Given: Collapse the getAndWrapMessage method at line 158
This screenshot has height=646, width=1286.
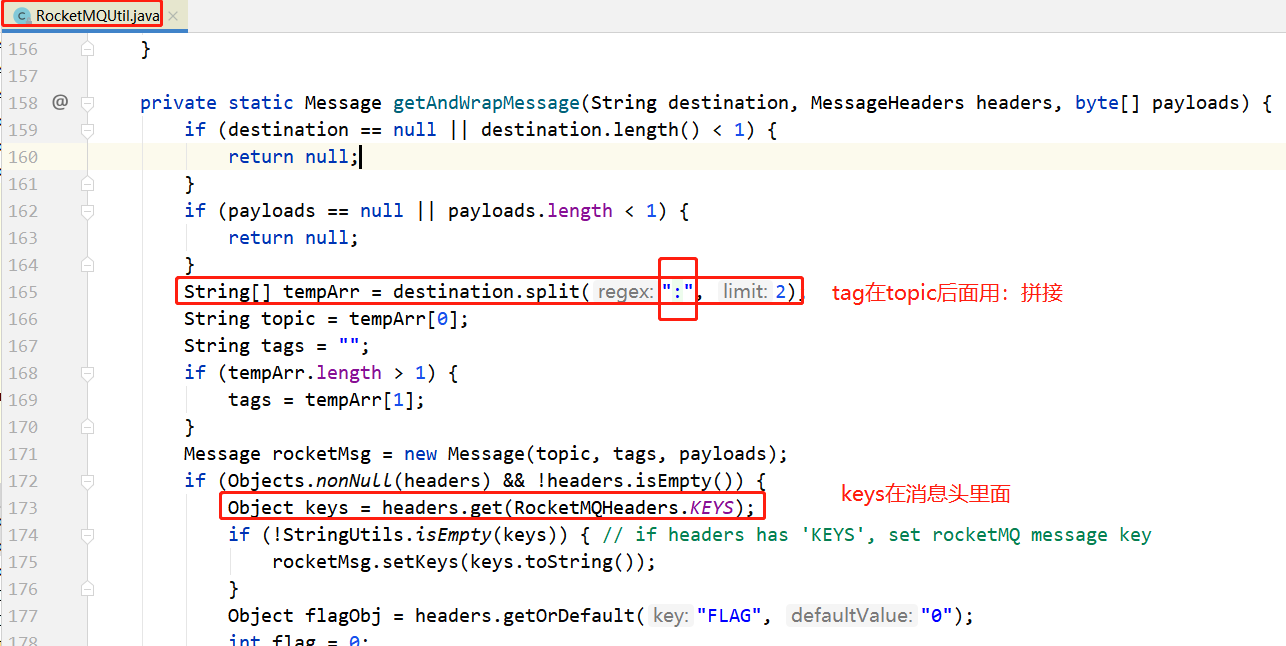Looking at the screenshot, I should click(x=87, y=103).
